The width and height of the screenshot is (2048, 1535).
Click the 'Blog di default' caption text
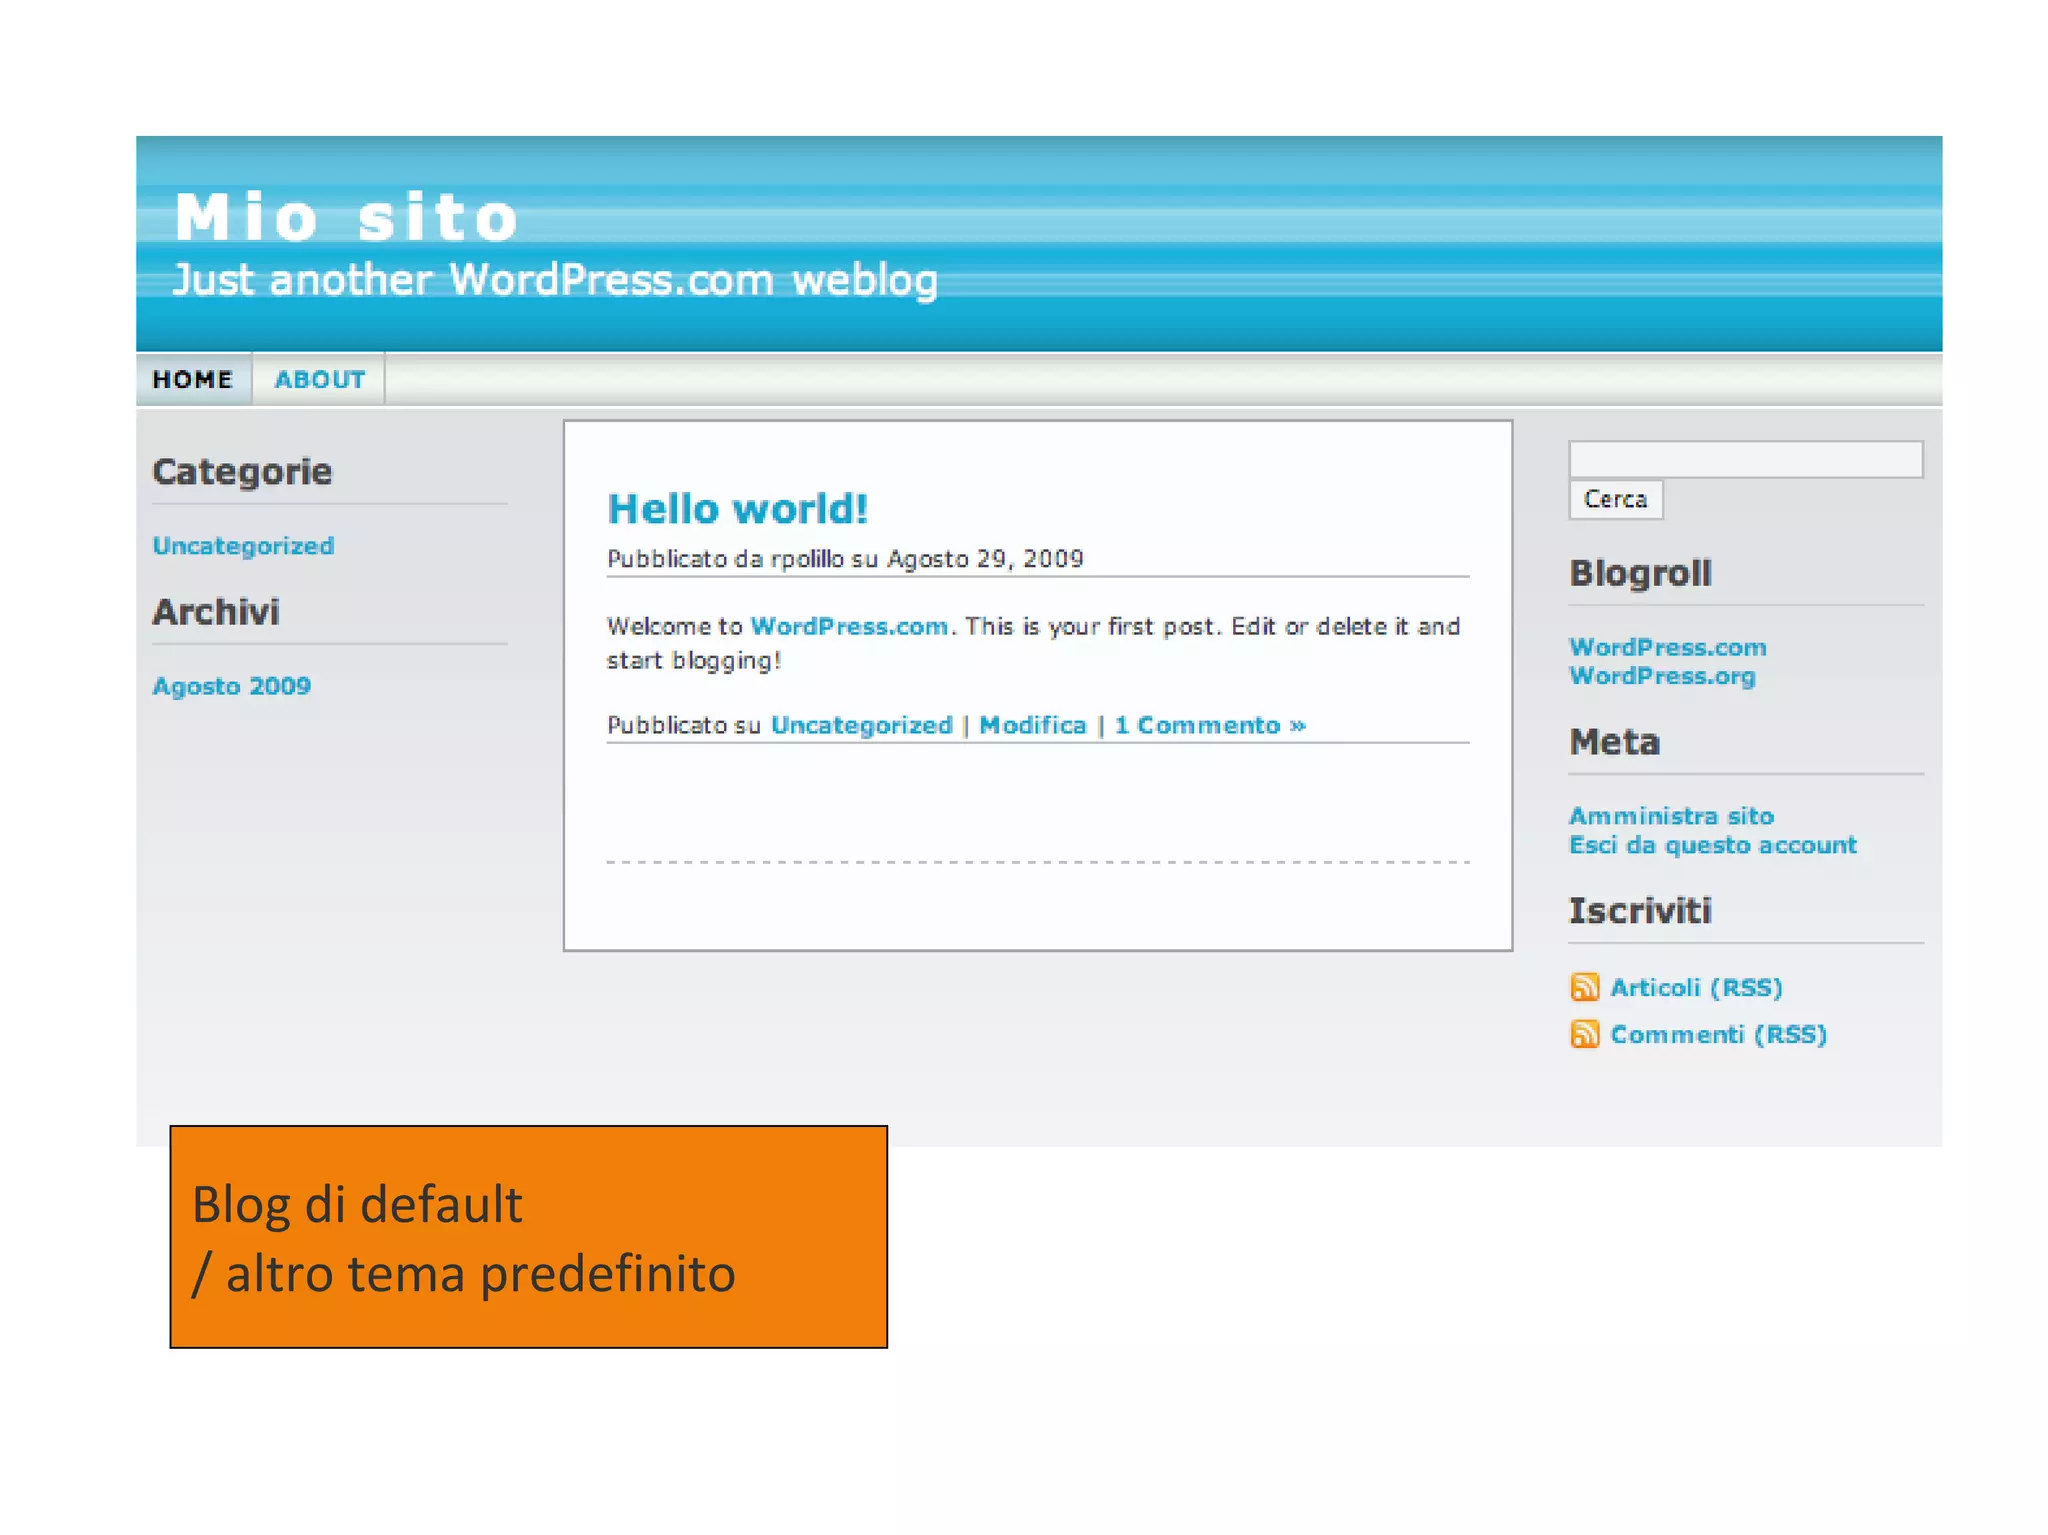coord(357,1204)
